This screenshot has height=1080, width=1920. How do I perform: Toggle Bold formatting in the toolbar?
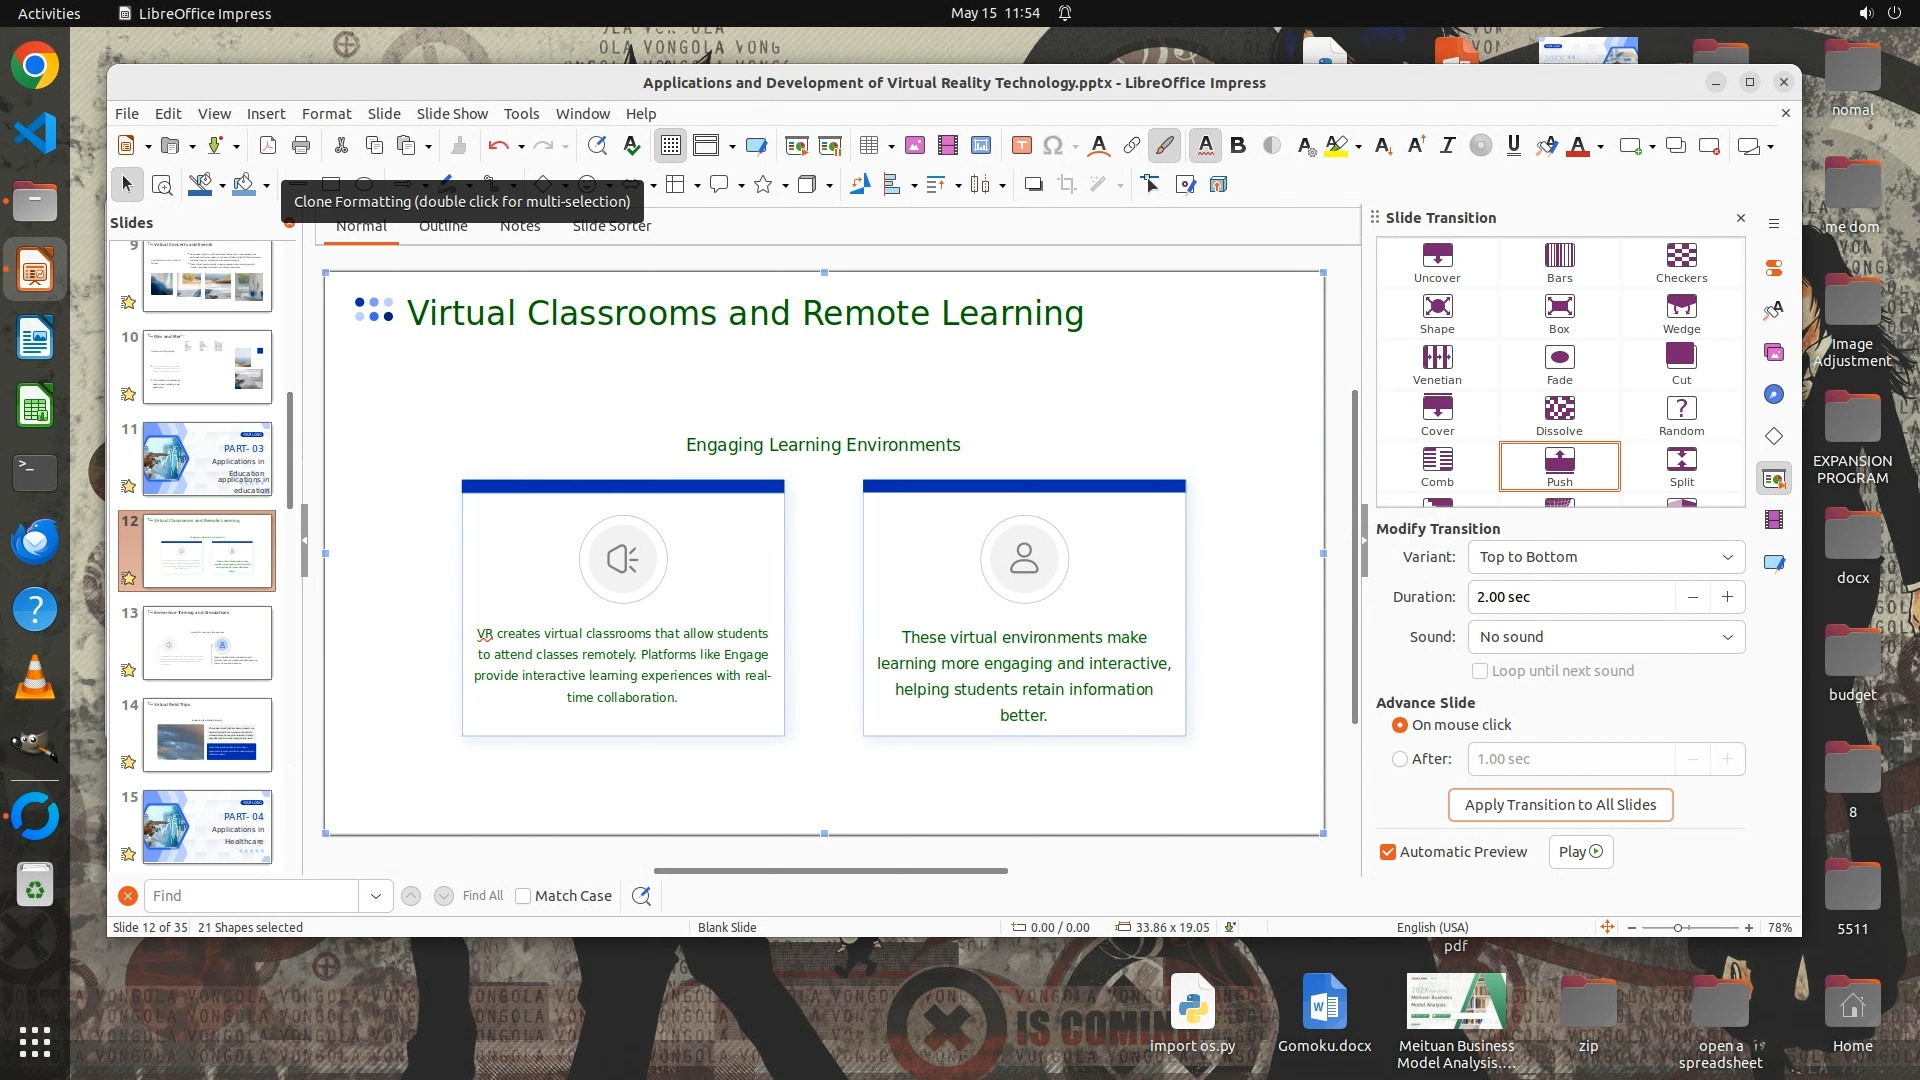pos(1238,146)
